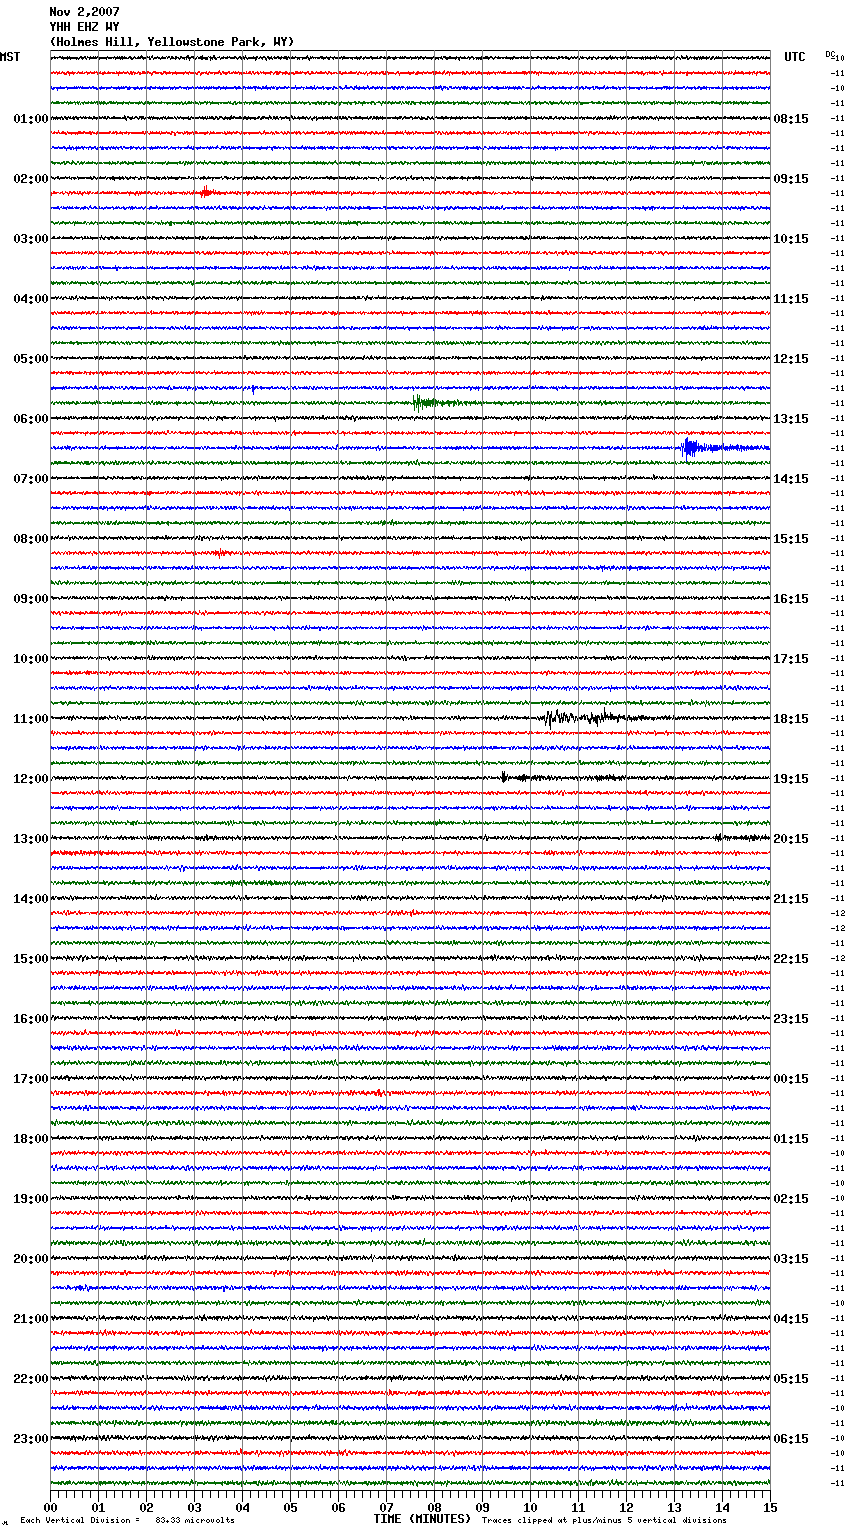
Task: Select the 23:00 MST time label
Action: click(x=31, y=1439)
